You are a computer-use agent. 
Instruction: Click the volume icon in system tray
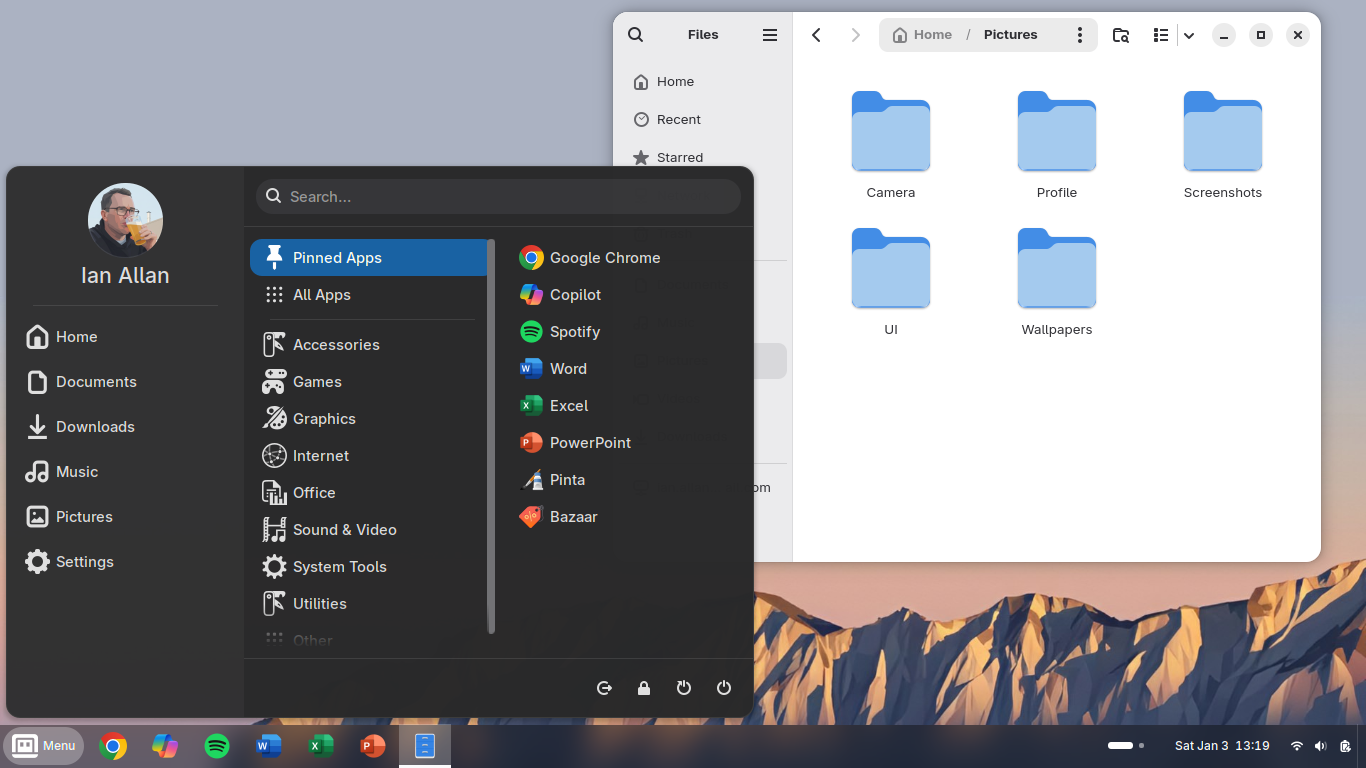click(1321, 746)
